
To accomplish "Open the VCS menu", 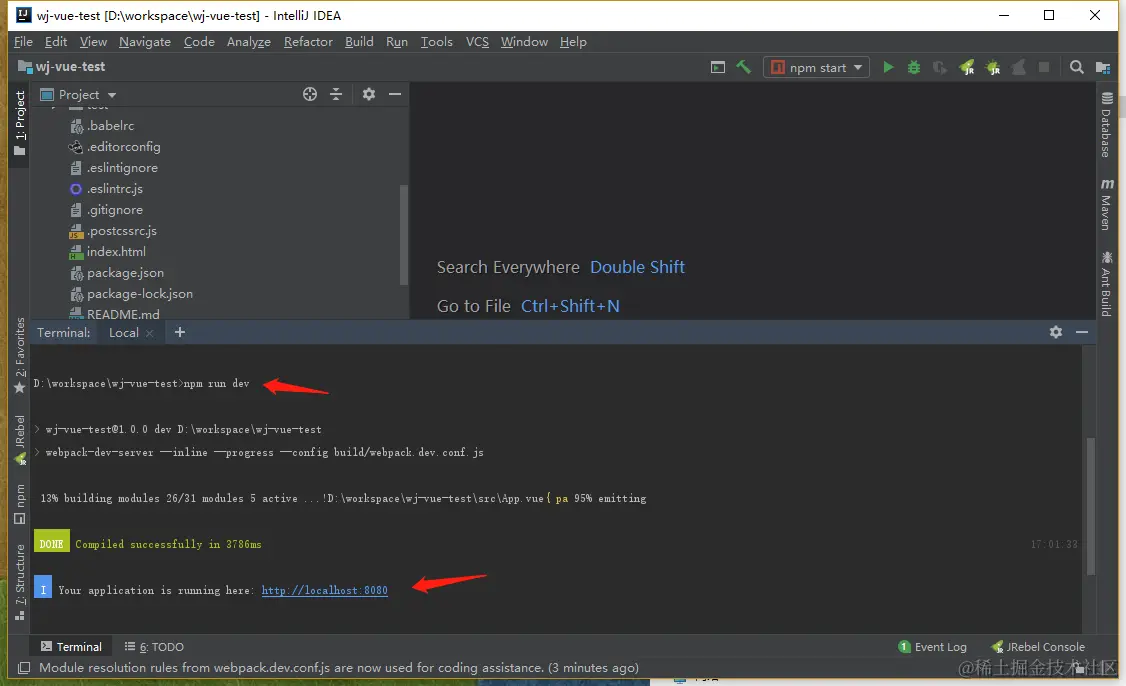I will coord(477,42).
